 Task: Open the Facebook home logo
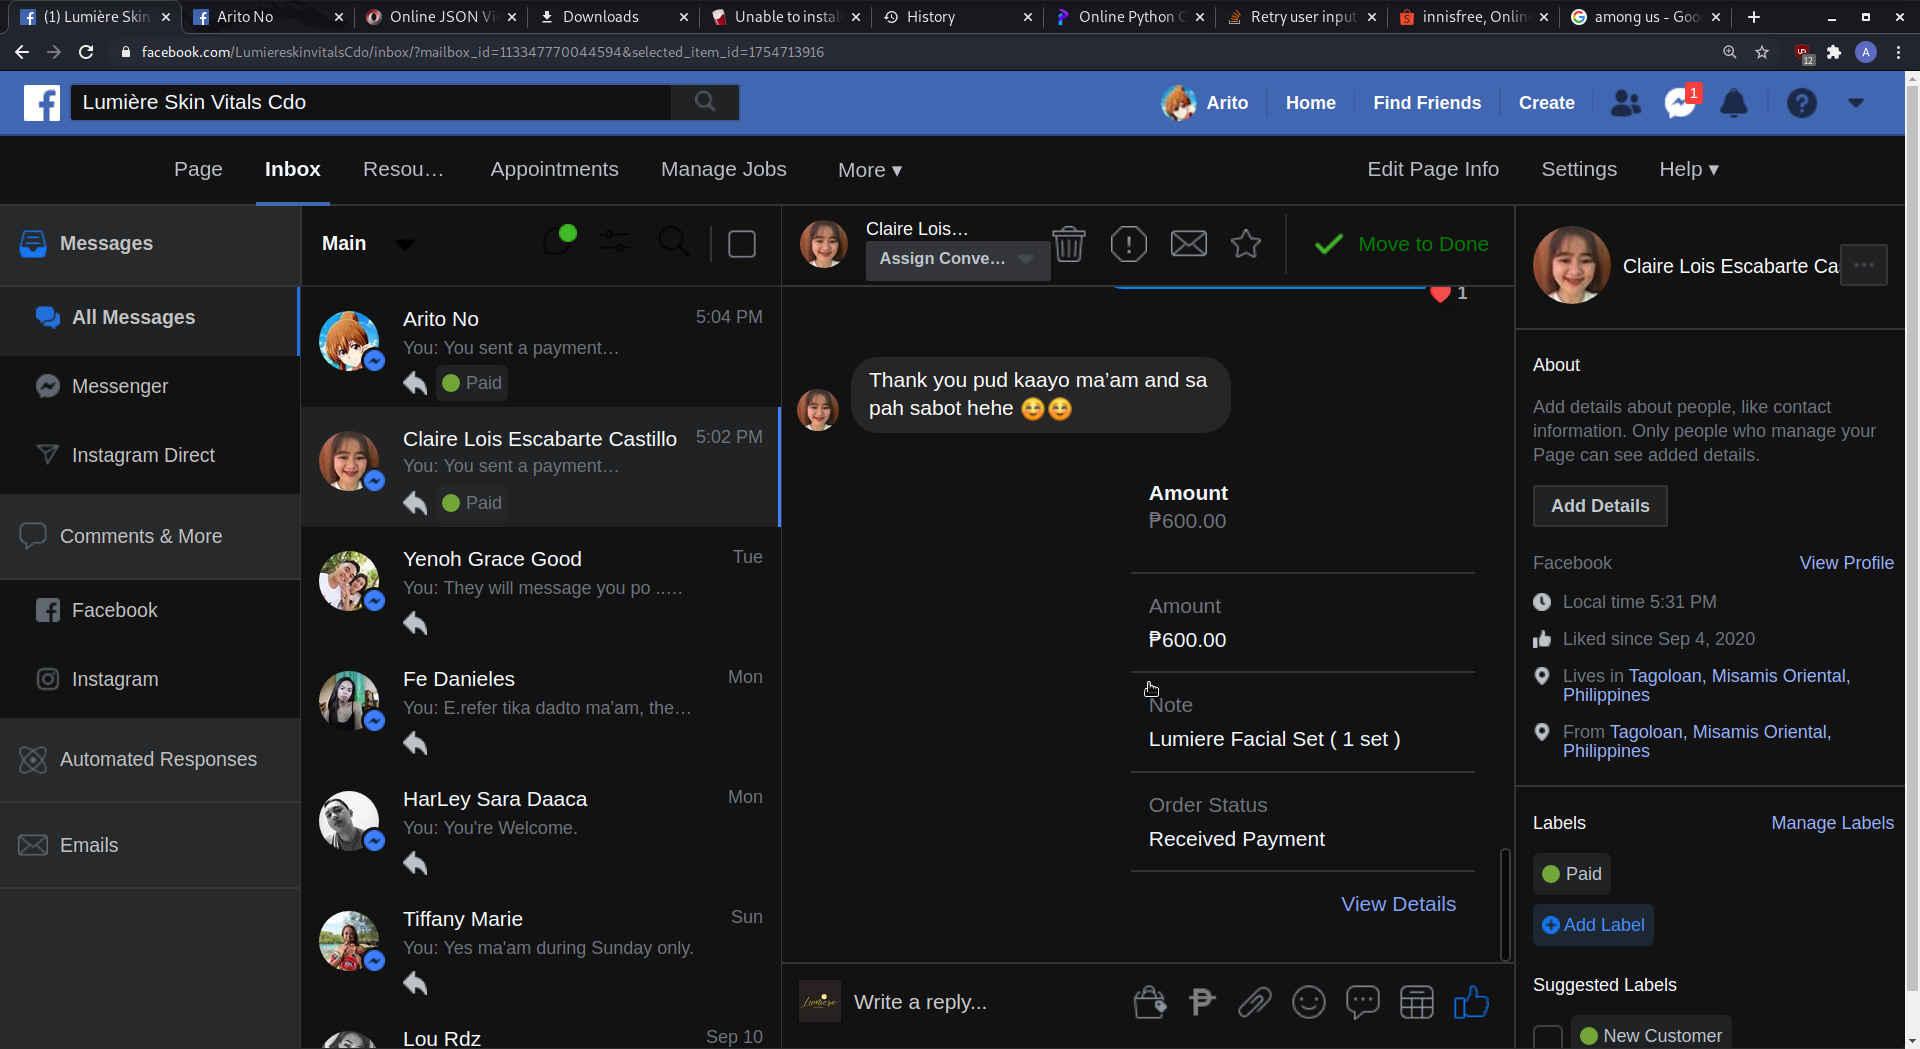42,102
